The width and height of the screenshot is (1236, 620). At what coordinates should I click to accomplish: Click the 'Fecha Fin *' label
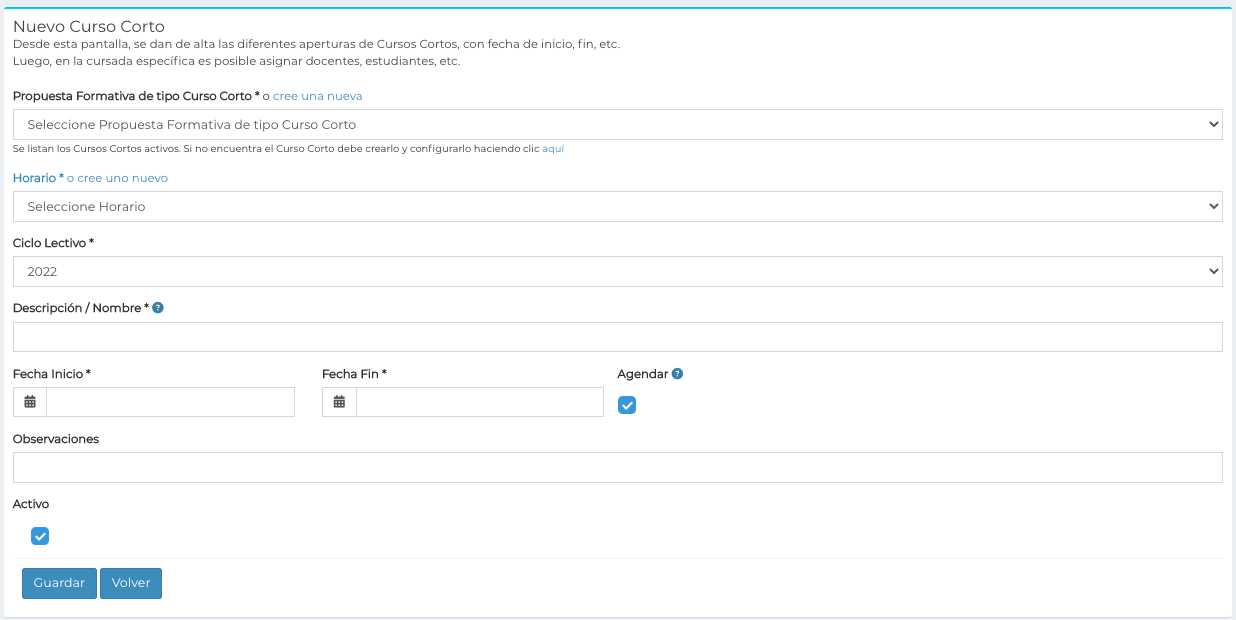[354, 374]
